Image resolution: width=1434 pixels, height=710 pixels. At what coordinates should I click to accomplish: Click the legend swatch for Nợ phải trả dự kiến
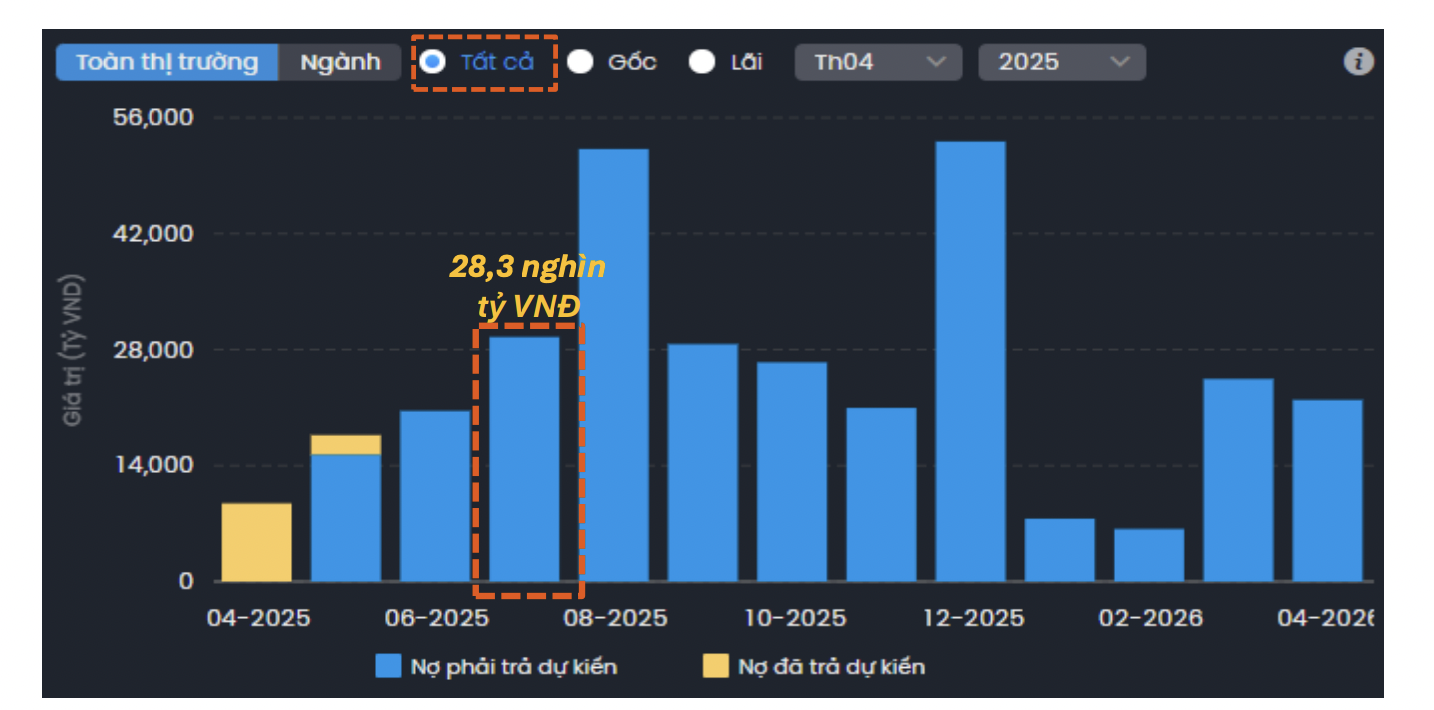click(x=387, y=665)
